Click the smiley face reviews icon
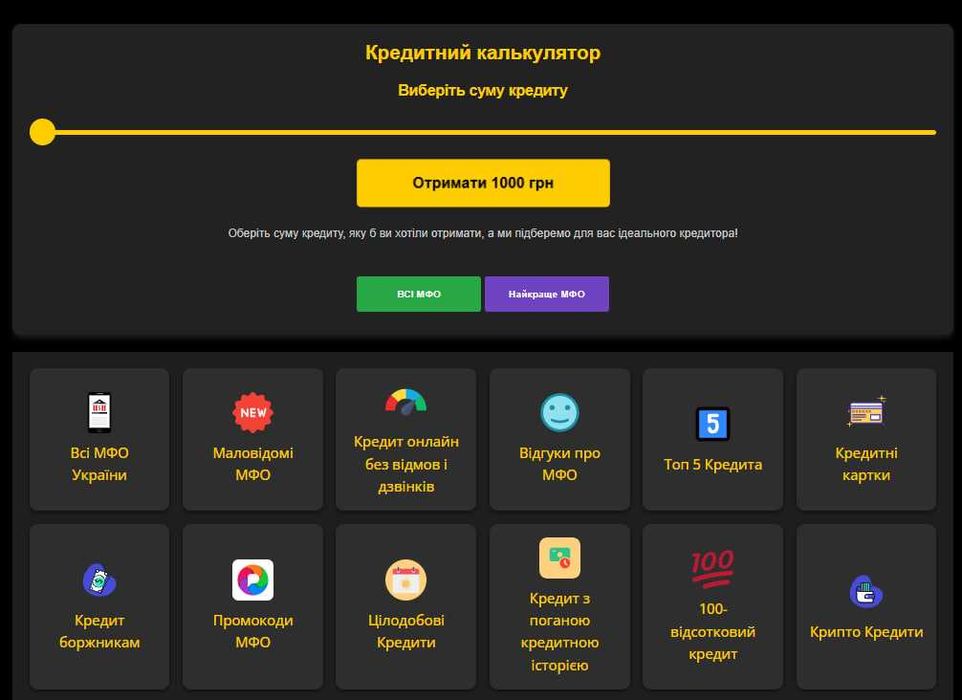Image resolution: width=962 pixels, height=700 pixels. (560, 412)
